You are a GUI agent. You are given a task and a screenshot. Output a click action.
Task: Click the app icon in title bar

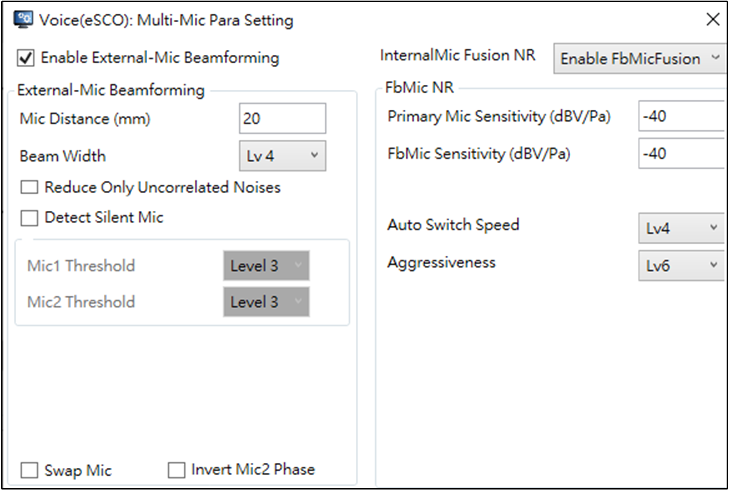[x=23, y=20]
